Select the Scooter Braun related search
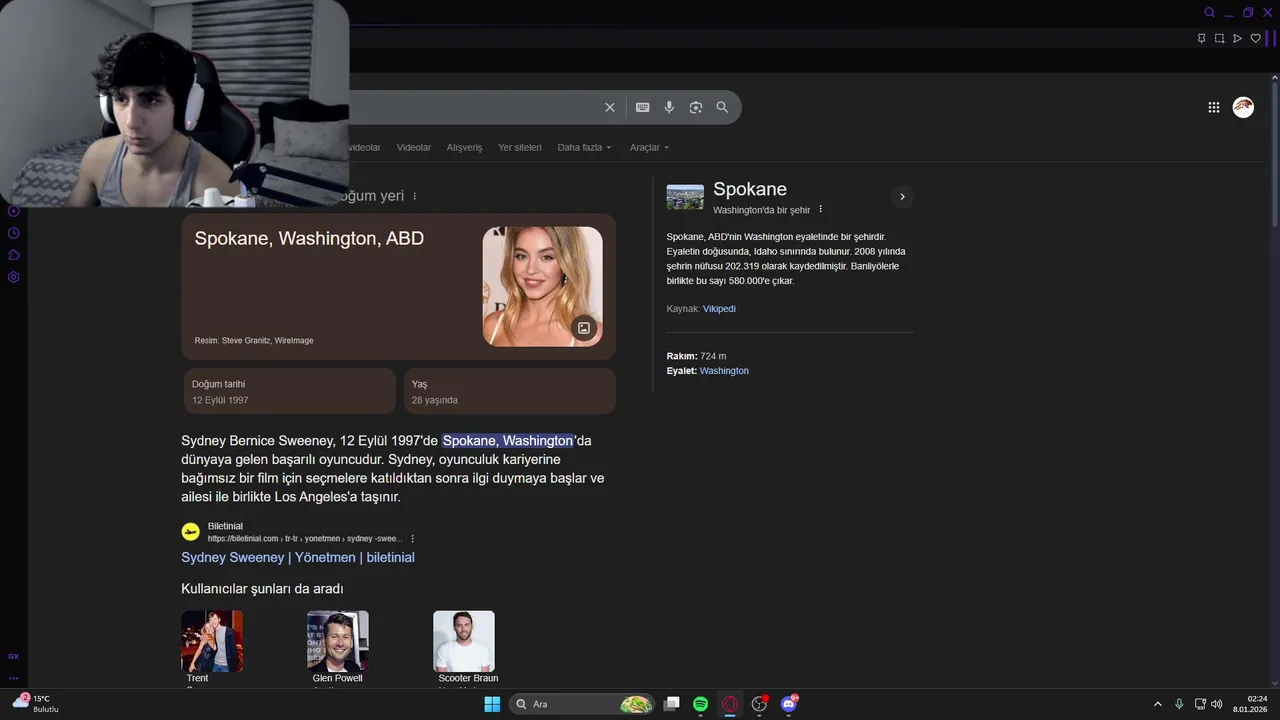 tap(464, 641)
